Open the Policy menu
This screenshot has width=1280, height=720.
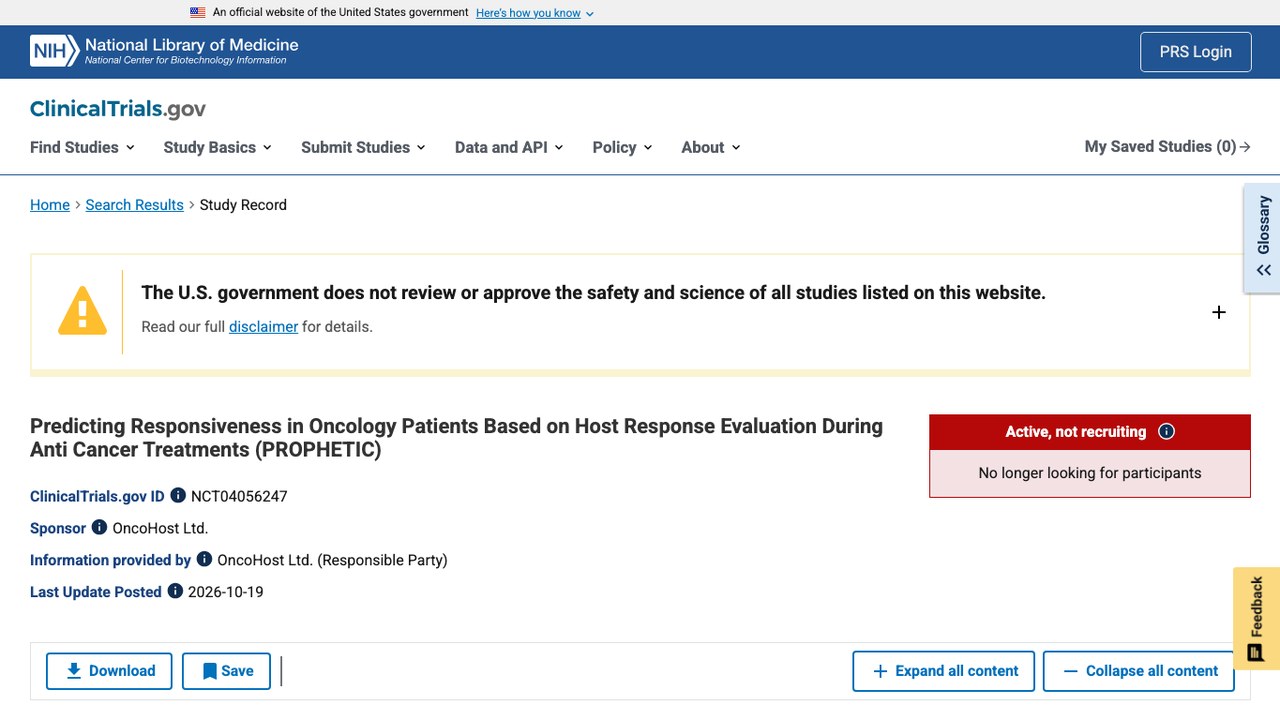pos(622,147)
